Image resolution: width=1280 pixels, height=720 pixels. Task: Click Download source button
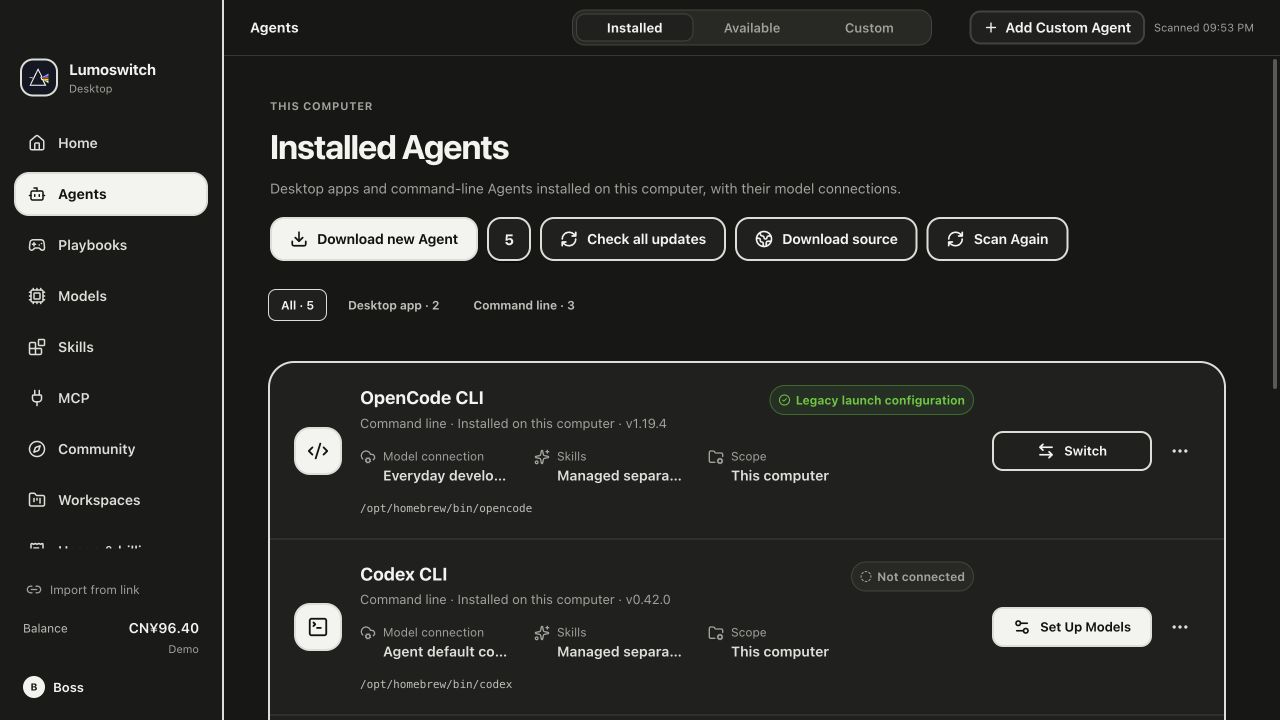[826, 239]
